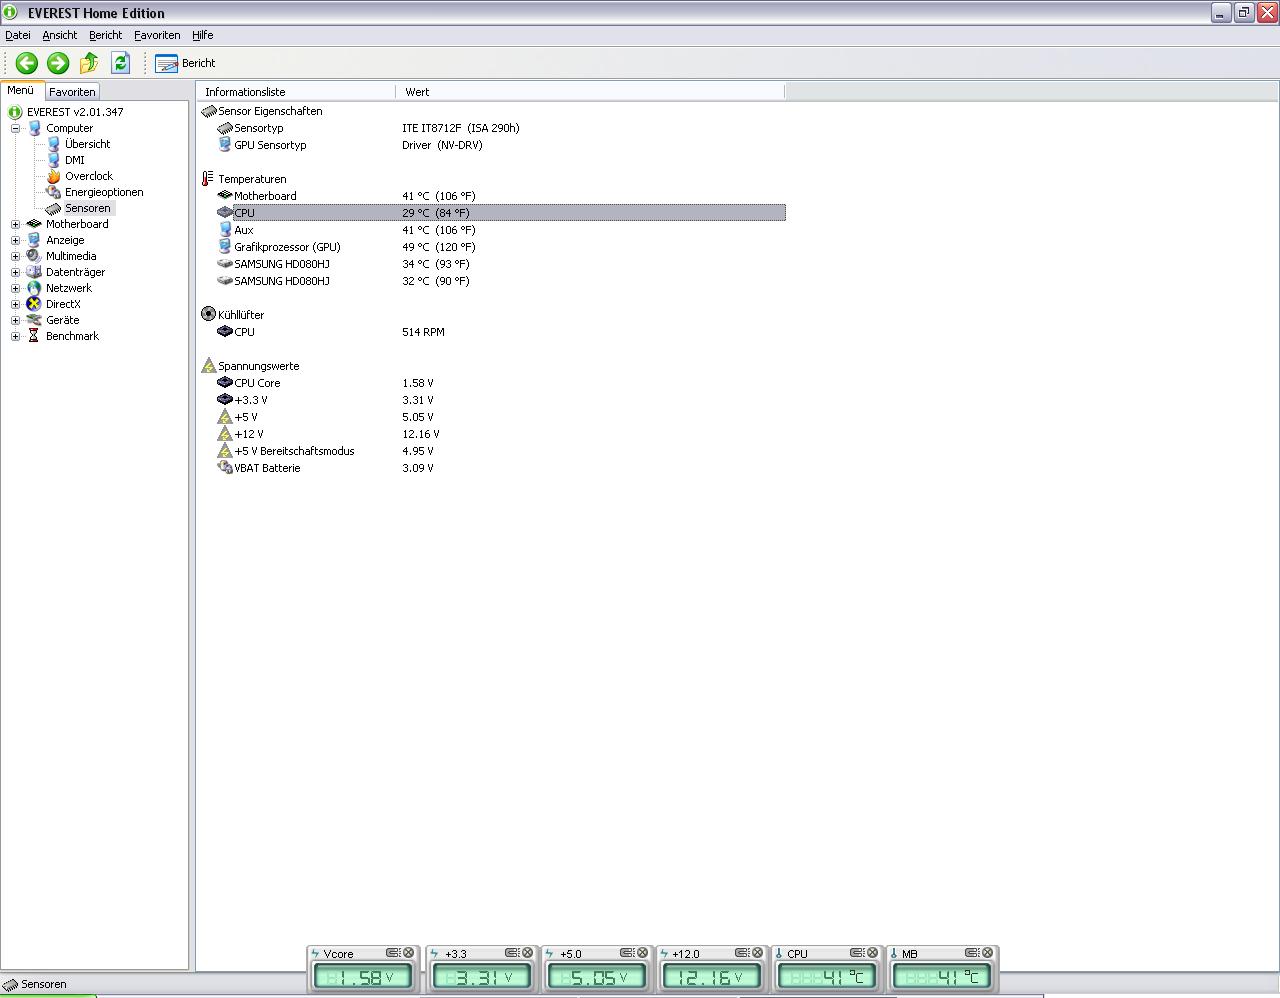Refresh the sensor readings
Image resolution: width=1280 pixels, height=998 pixels.
121,63
